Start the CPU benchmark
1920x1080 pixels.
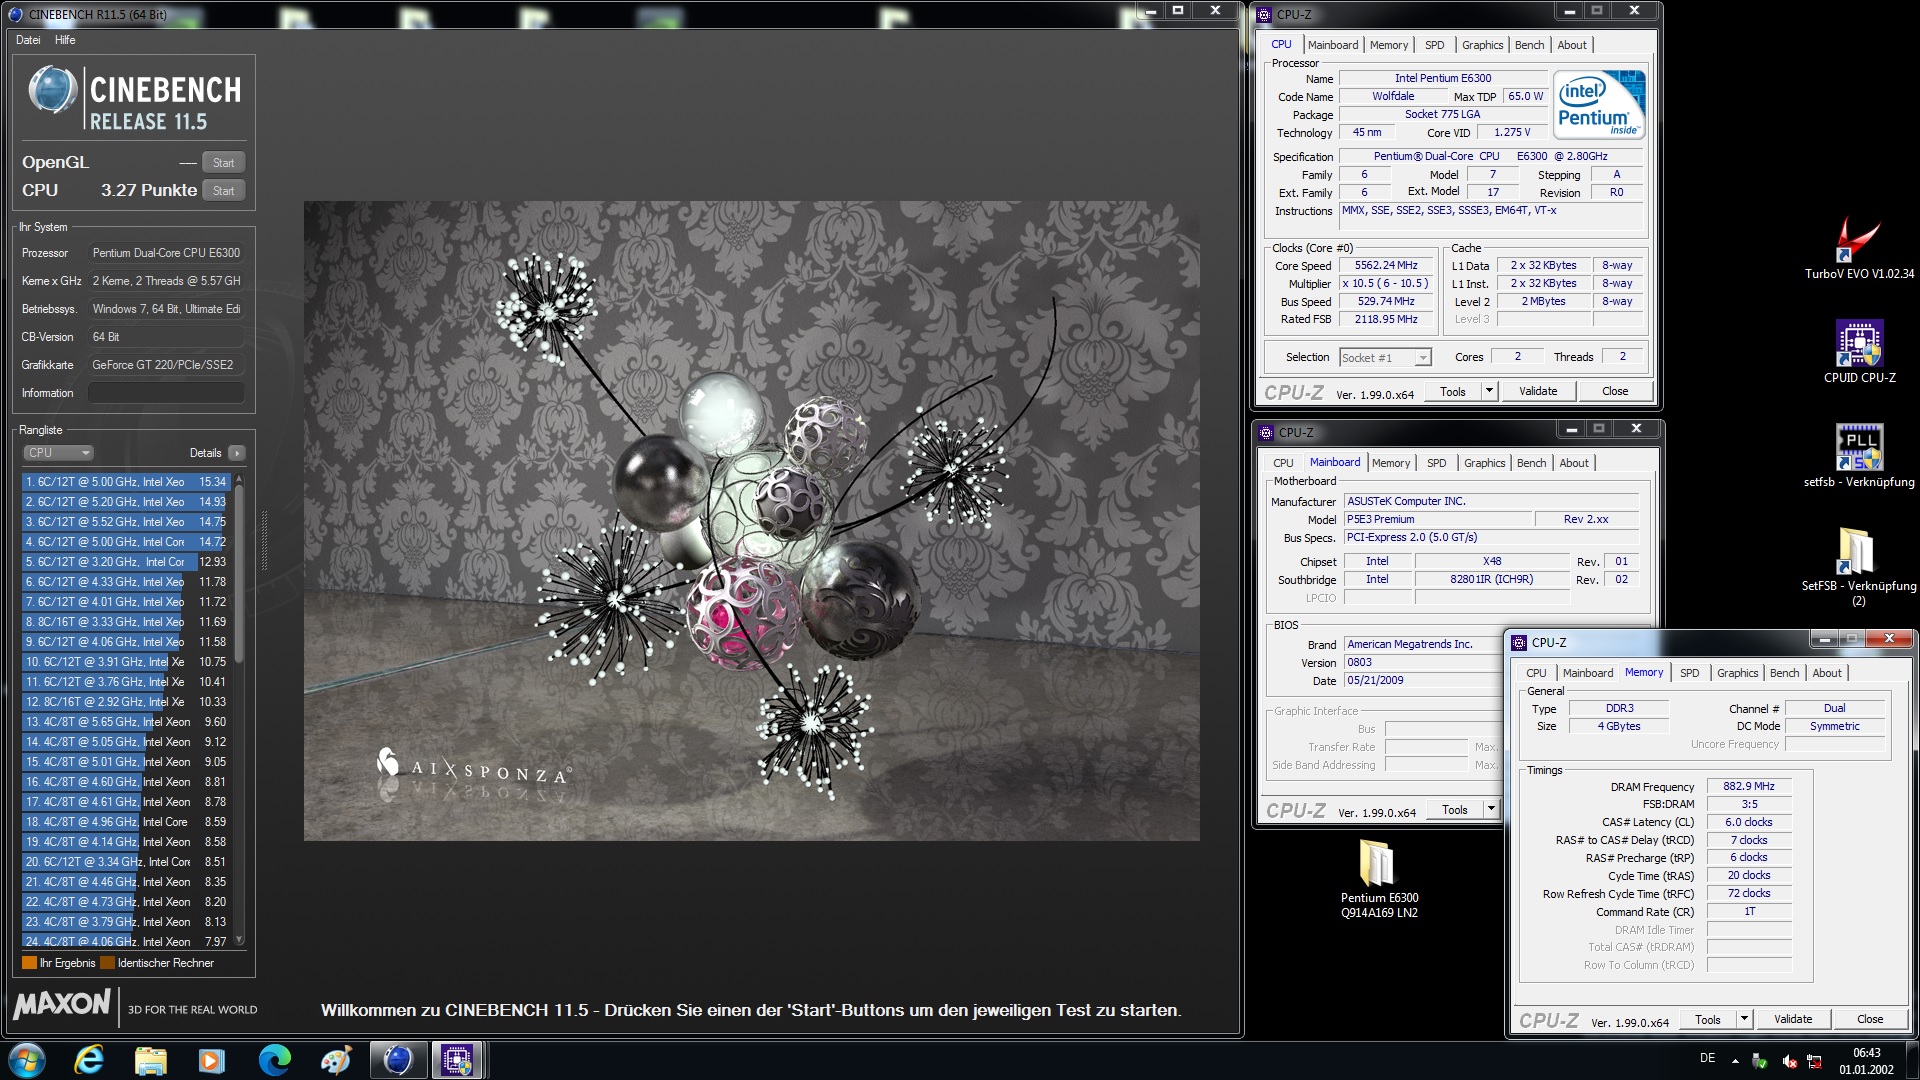223,191
